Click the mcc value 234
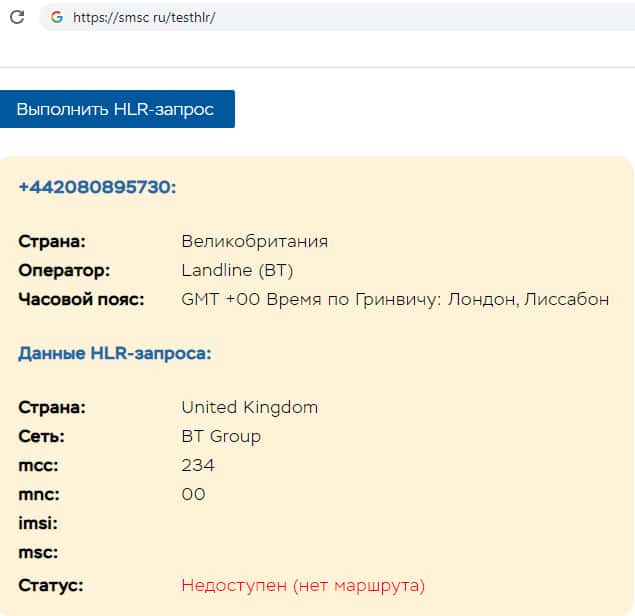The width and height of the screenshot is (635, 616). [x=198, y=465]
